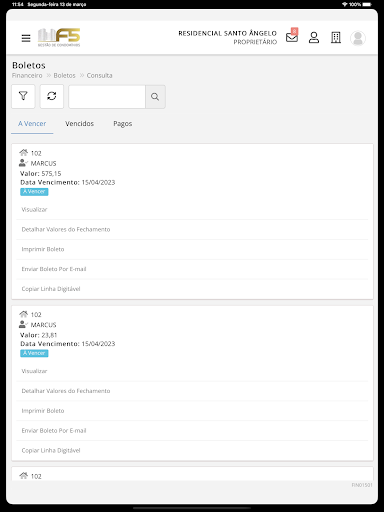The image size is (384, 512).
Task: Focus the boletos search field
Action: point(107,97)
